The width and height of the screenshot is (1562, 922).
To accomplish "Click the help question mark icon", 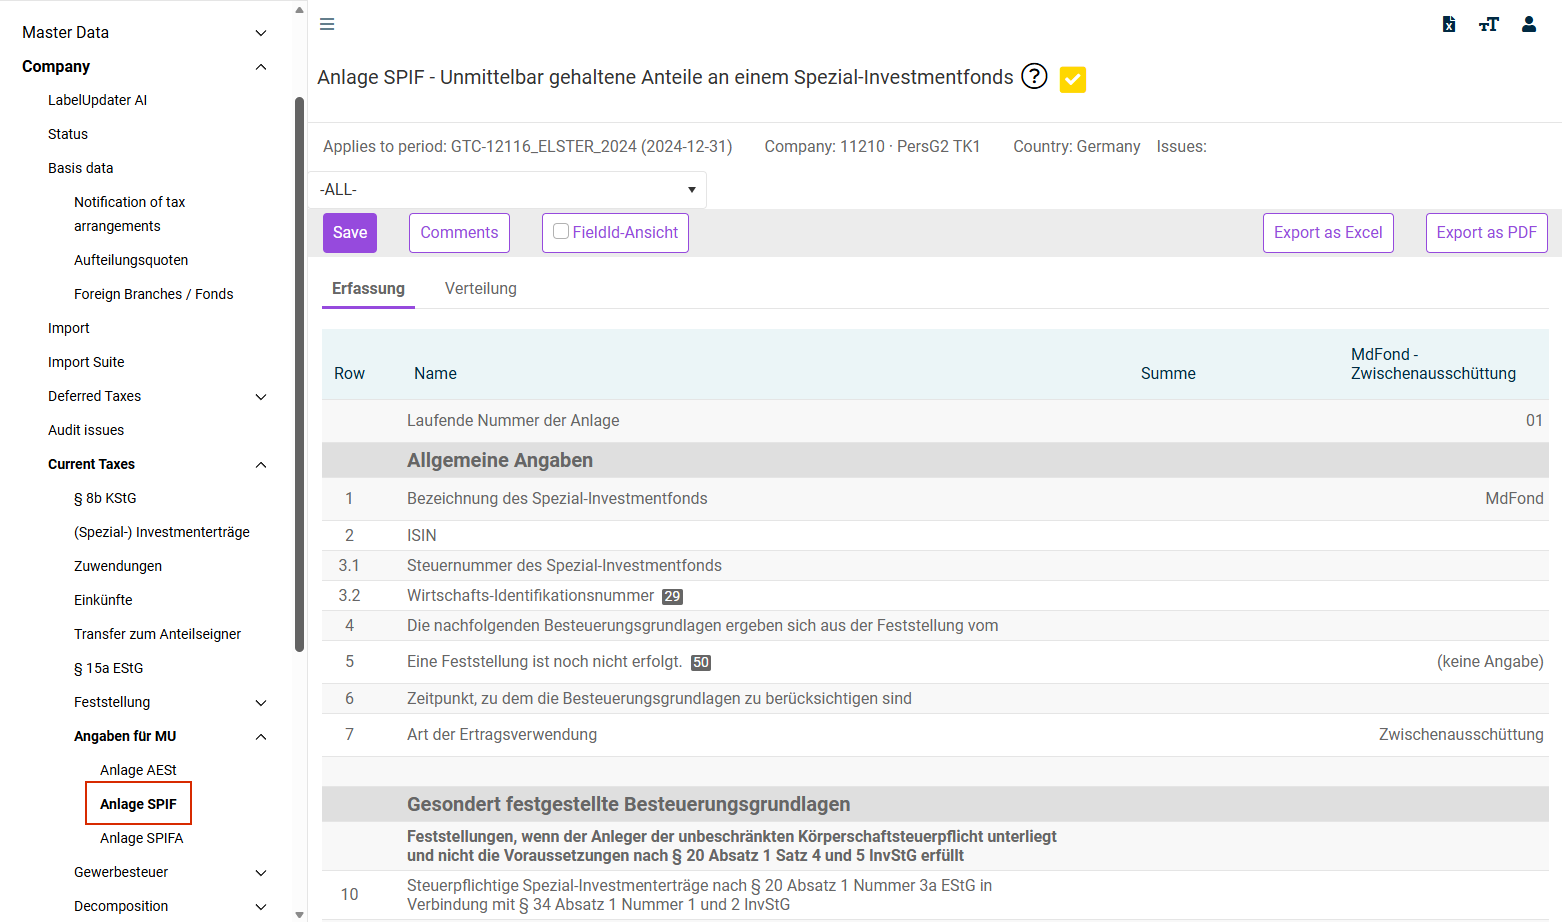I will (x=1034, y=76).
